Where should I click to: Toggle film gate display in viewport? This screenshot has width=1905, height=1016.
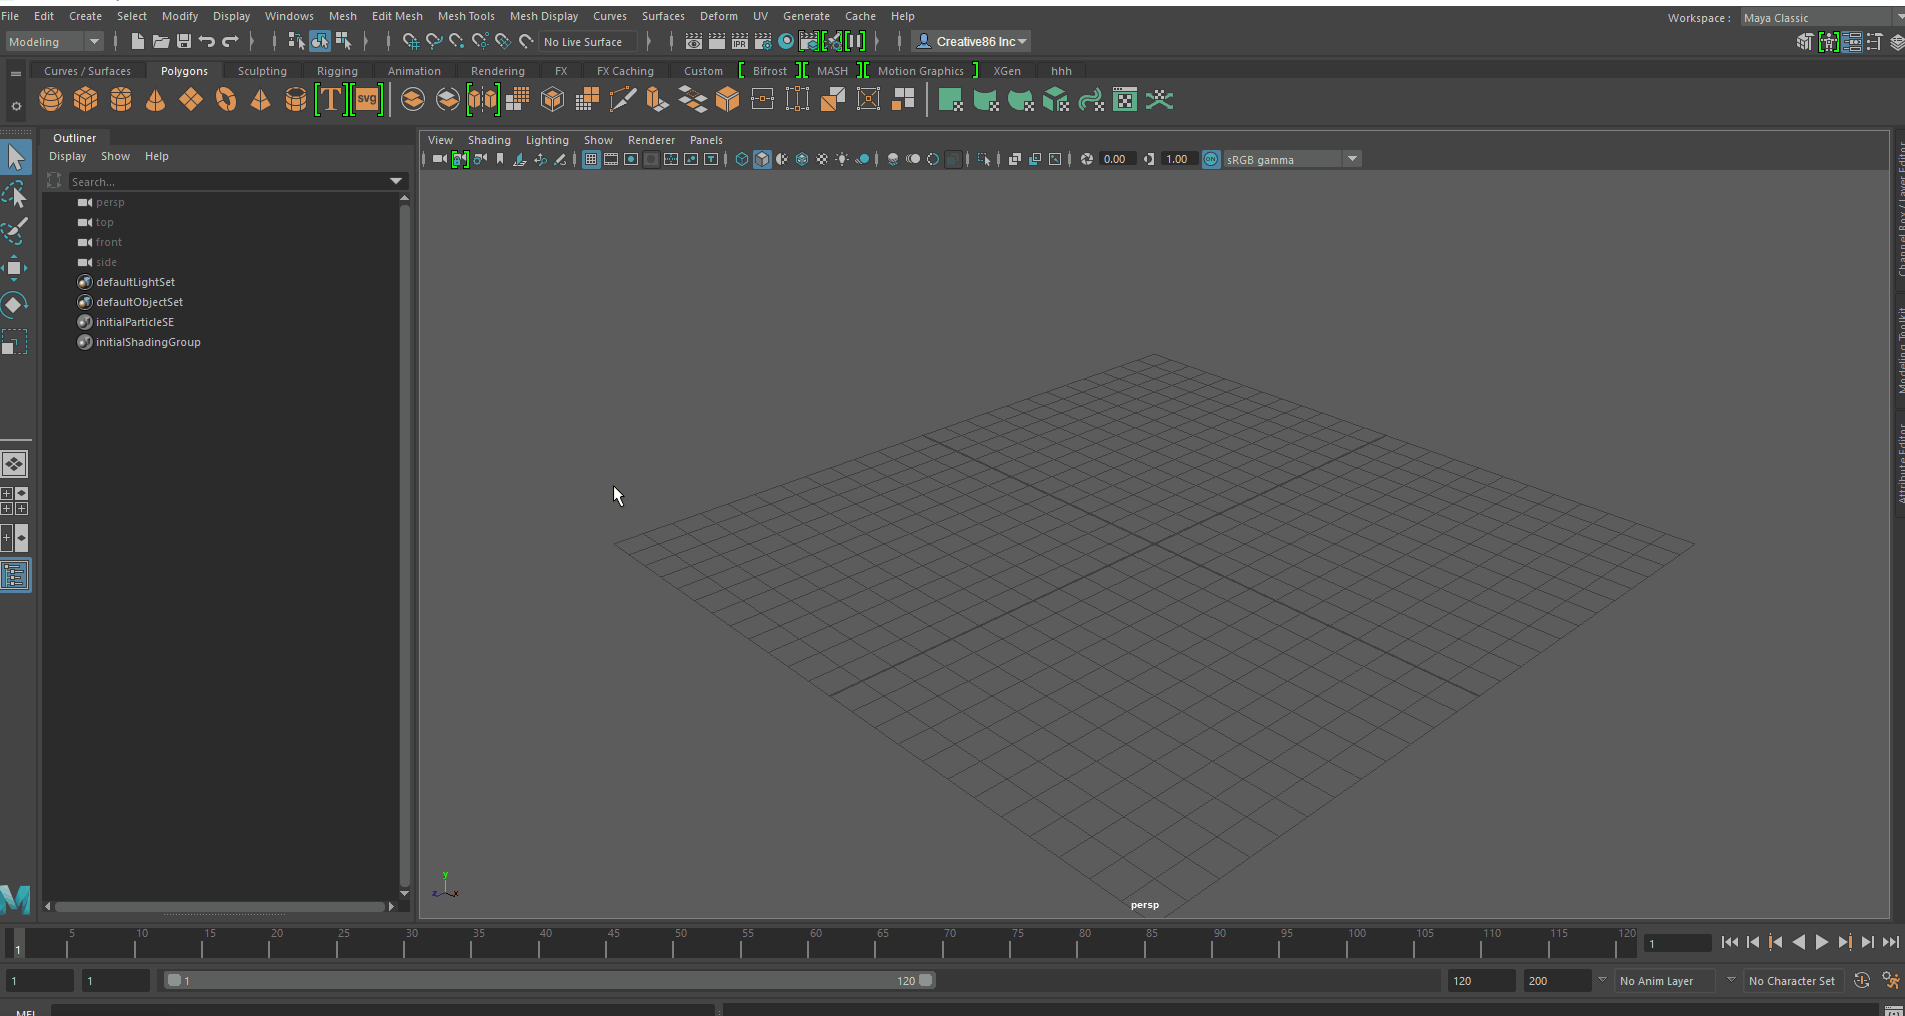(611, 159)
